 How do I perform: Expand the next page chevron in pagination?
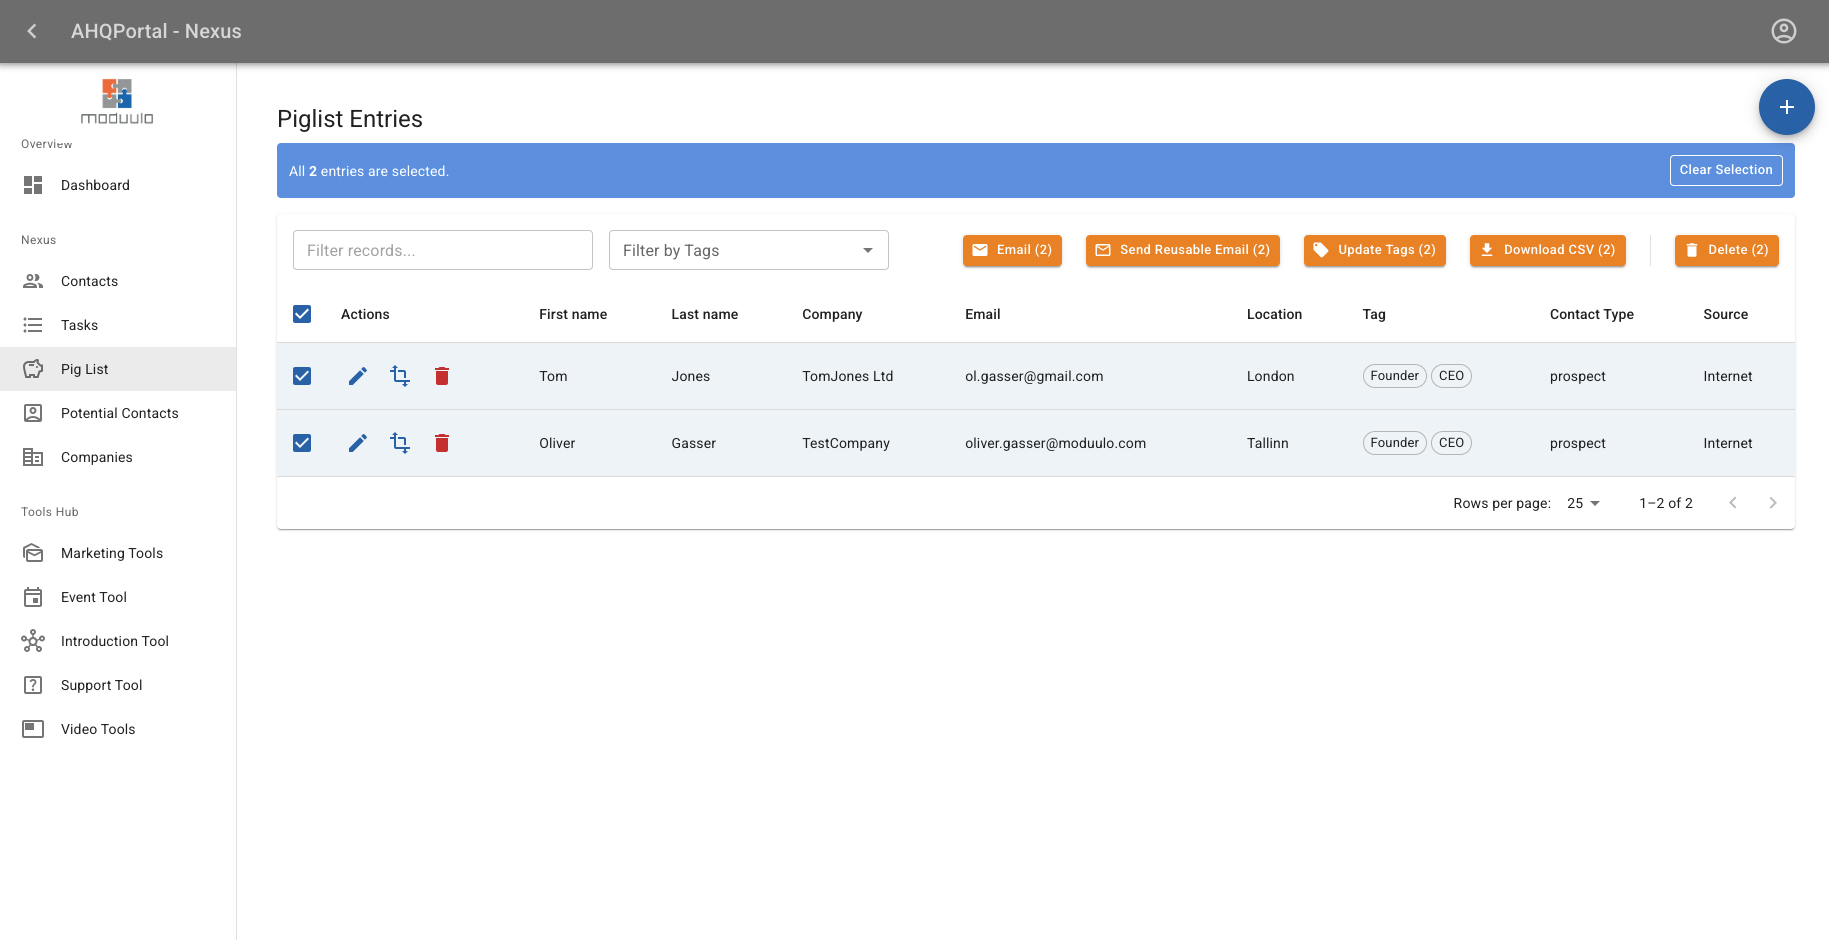[1773, 503]
